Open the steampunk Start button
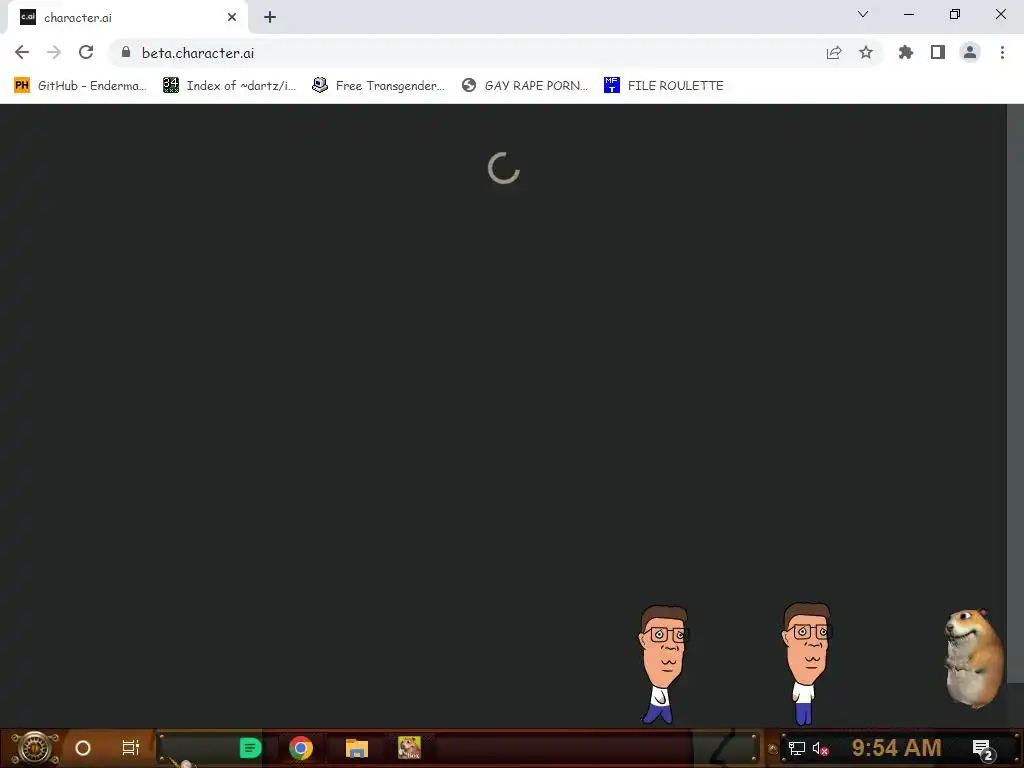The image size is (1024, 768). 35,748
